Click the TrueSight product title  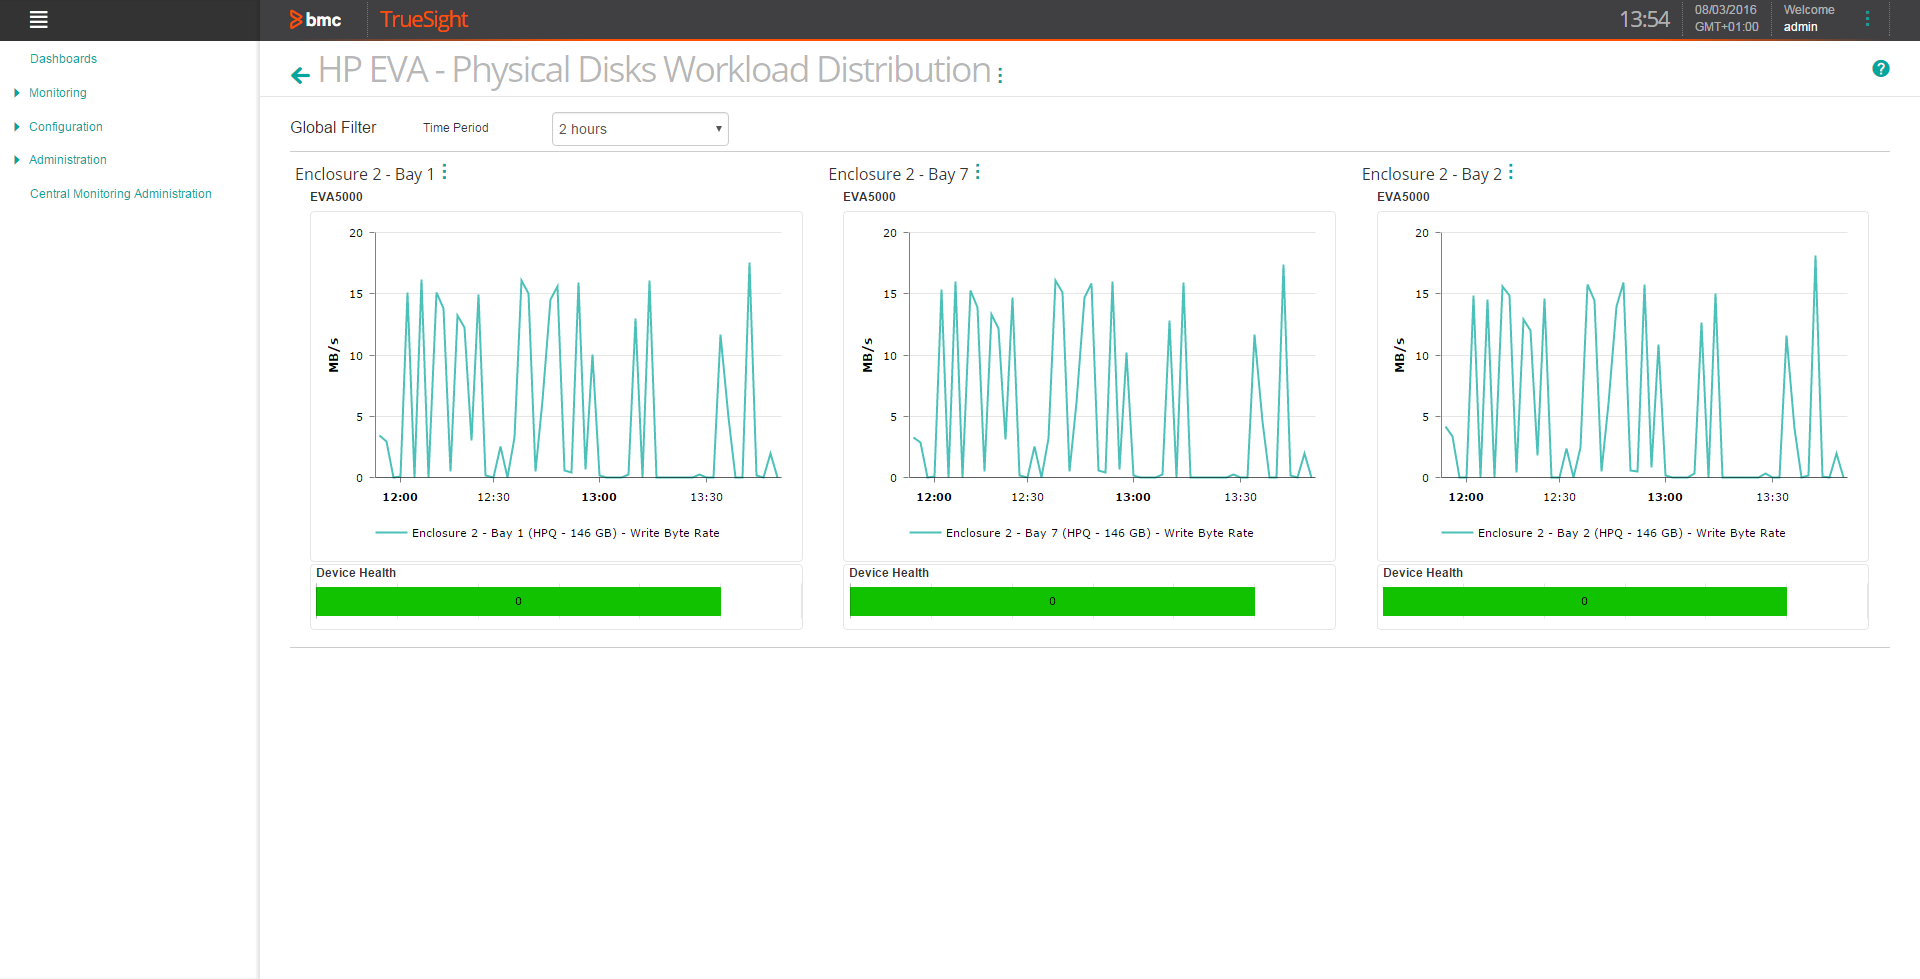(x=424, y=19)
